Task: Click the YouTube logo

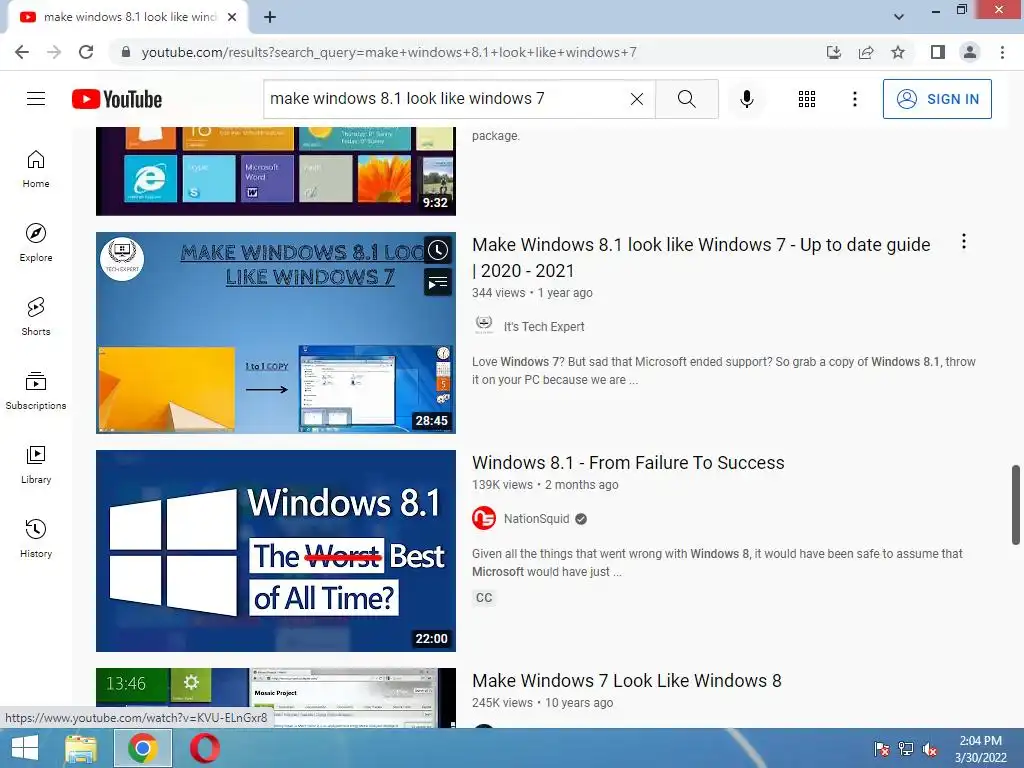Action: tap(117, 99)
